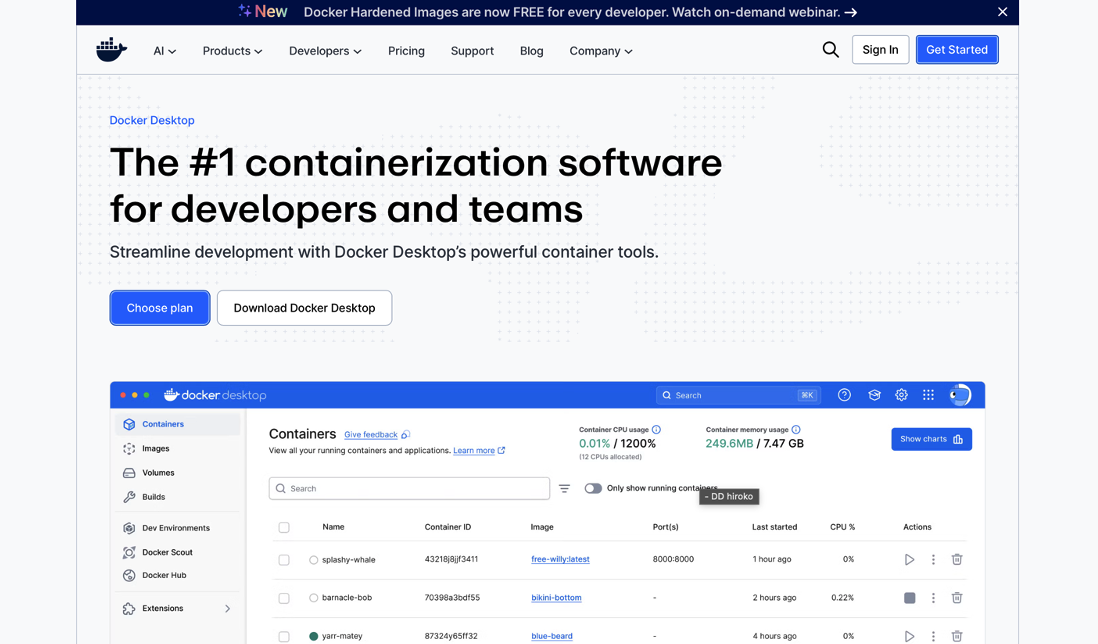Delete the splashy-whale container with trash icon
The image size is (1098, 644).
tap(956, 560)
